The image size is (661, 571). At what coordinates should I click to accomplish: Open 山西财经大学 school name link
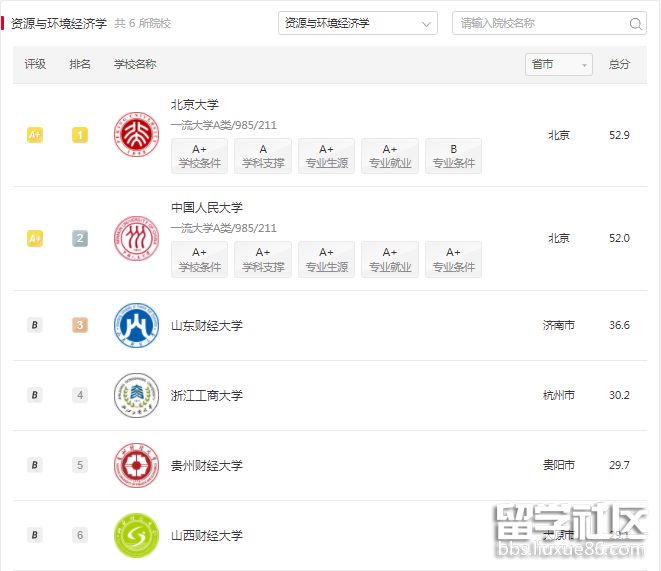[x=207, y=536]
